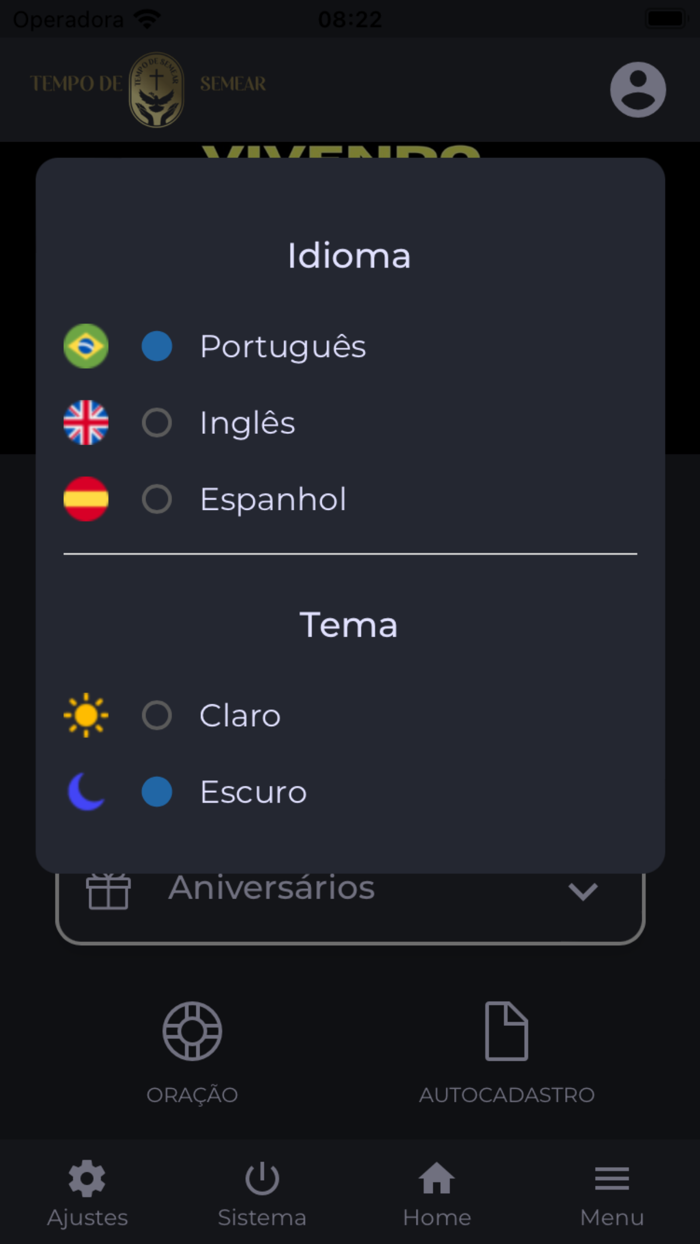
Task: Switch to the Ajustes tab
Action: (x=87, y=1192)
